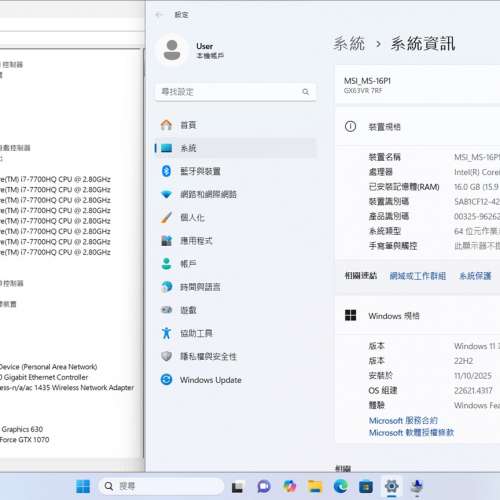Open privacy and security settings
Screen dimensions: 500x500
point(236,356)
